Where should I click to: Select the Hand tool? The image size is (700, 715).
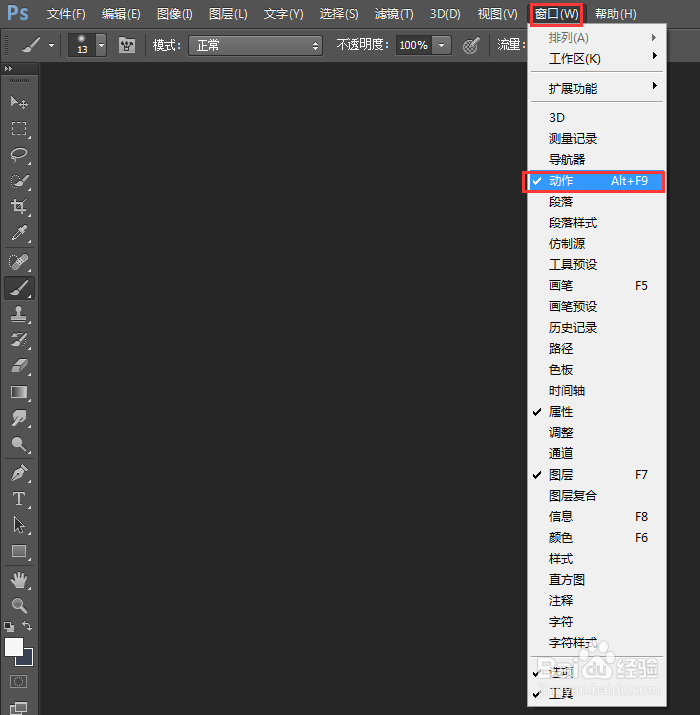[19, 580]
